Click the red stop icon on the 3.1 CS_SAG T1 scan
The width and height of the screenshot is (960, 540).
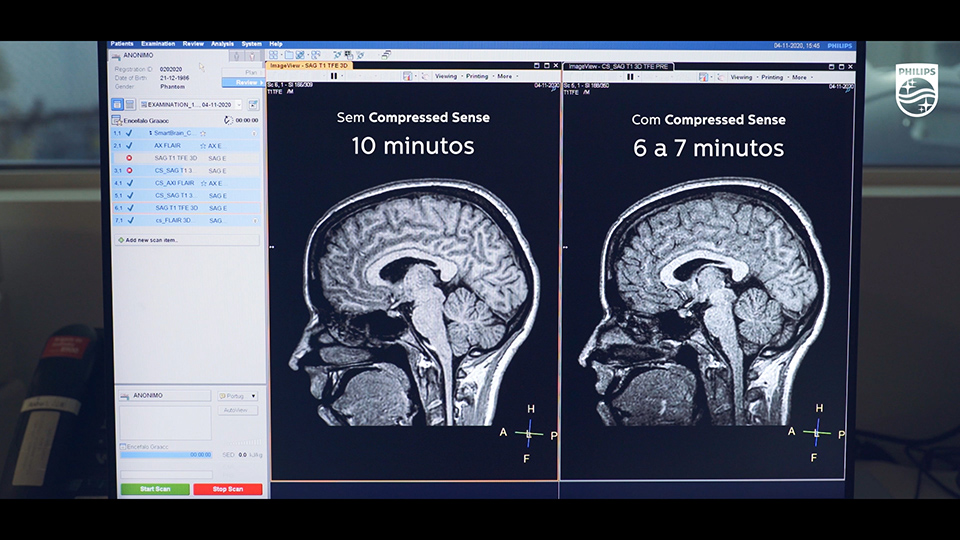point(129,171)
